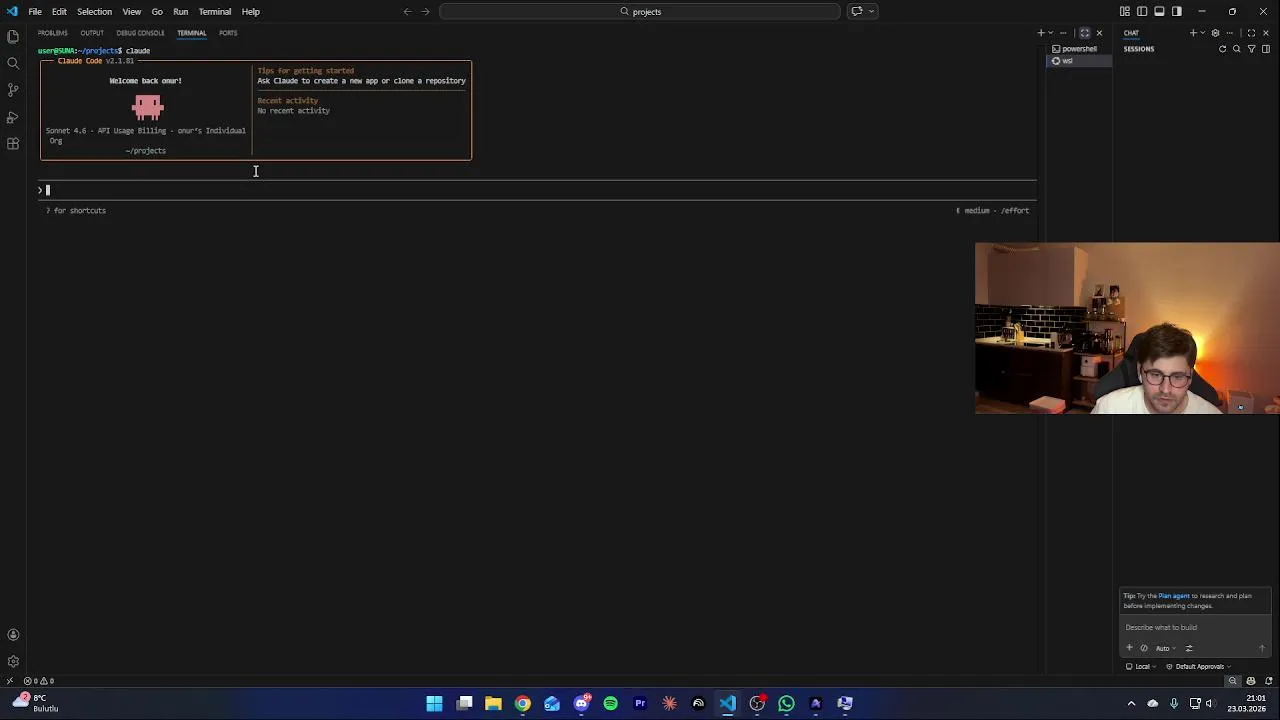Open terminal launch profile dropdown

coord(1051,33)
